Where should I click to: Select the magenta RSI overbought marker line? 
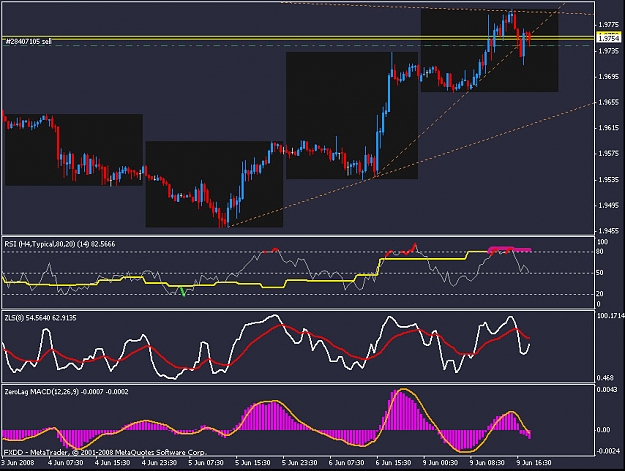tap(510, 250)
